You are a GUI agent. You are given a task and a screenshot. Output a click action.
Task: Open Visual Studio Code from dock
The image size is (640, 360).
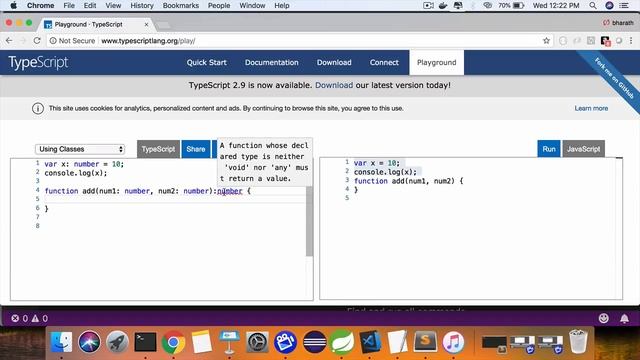370,342
